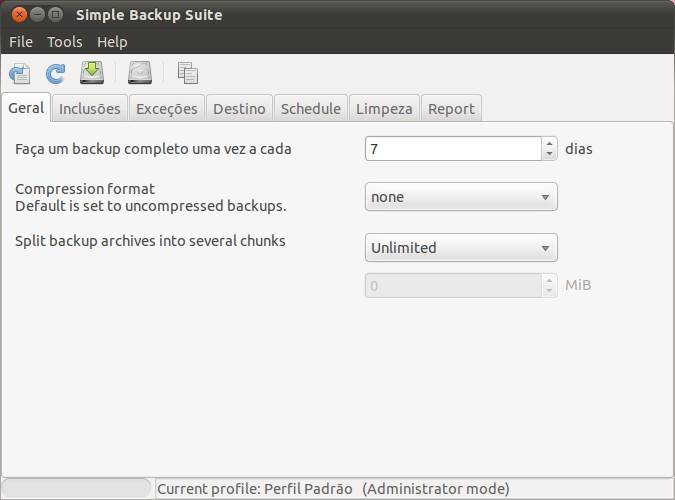Open the Report tab
This screenshot has height=500, width=675.
(x=451, y=109)
